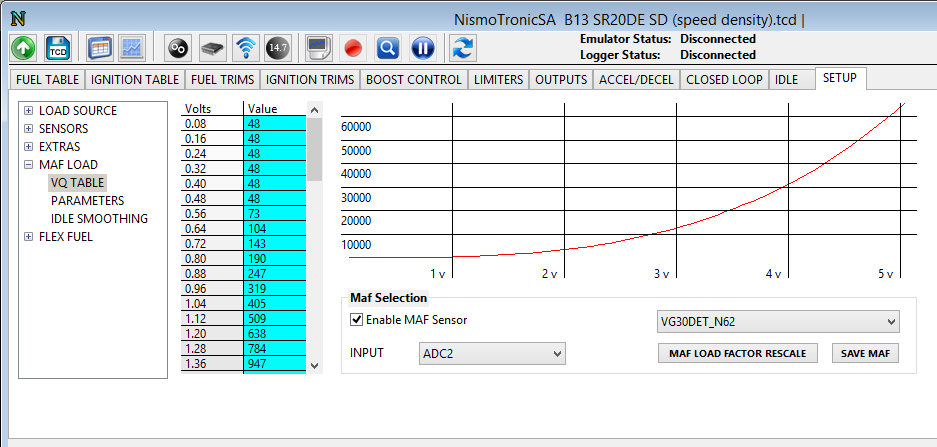Click MAF LOAD FACTOR RESCALE button
Screen dimensions: 937x447
coord(738,353)
